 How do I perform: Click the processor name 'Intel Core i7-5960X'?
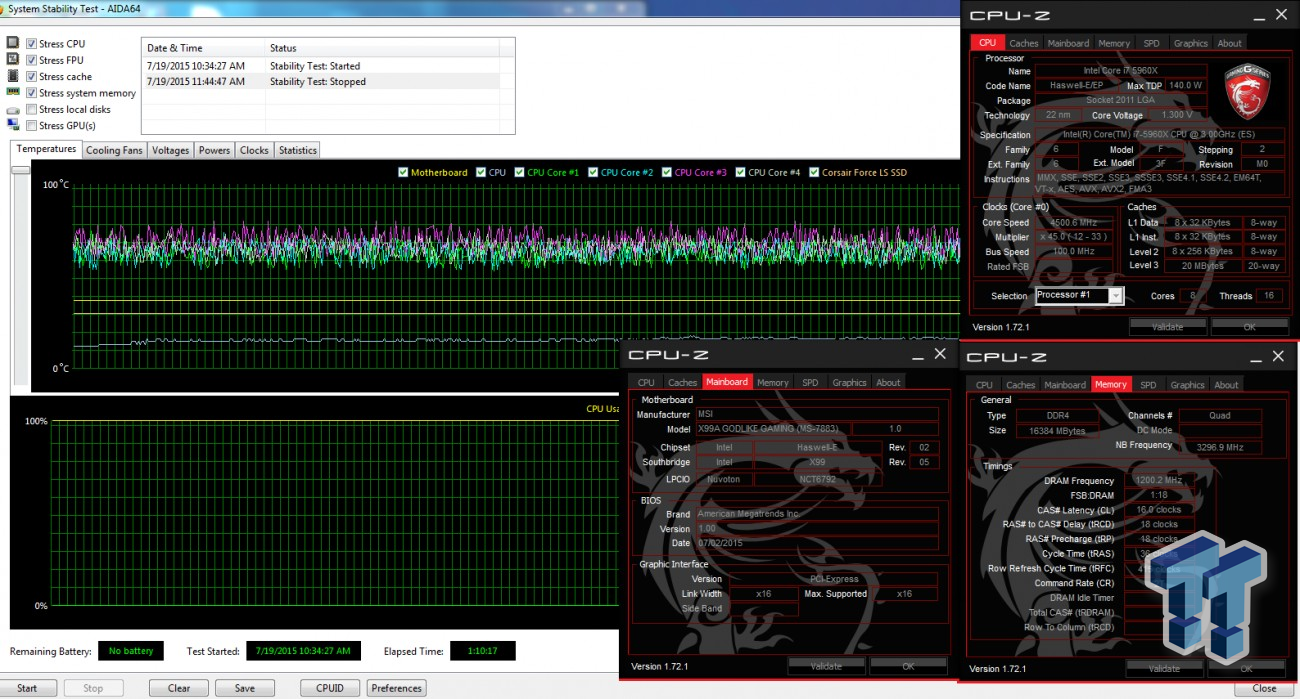pyautogui.click(x=1123, y=71)
